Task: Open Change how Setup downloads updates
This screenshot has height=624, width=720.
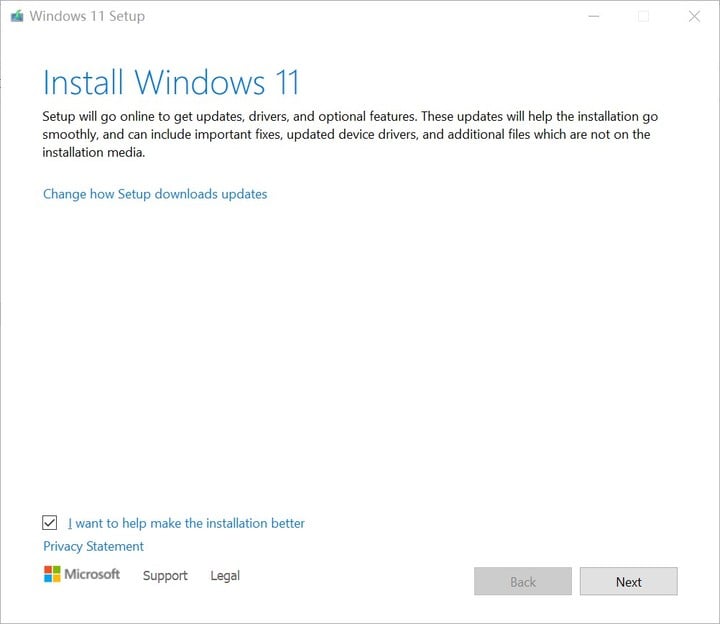Action: point(155,194)
